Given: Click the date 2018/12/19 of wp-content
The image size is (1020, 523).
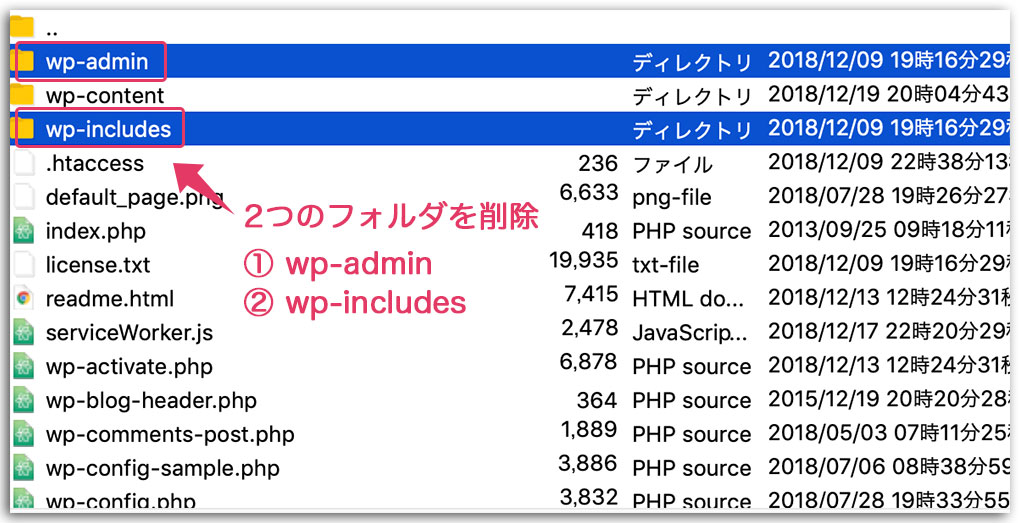Looking at the screenshot, I should click(825, 94).
